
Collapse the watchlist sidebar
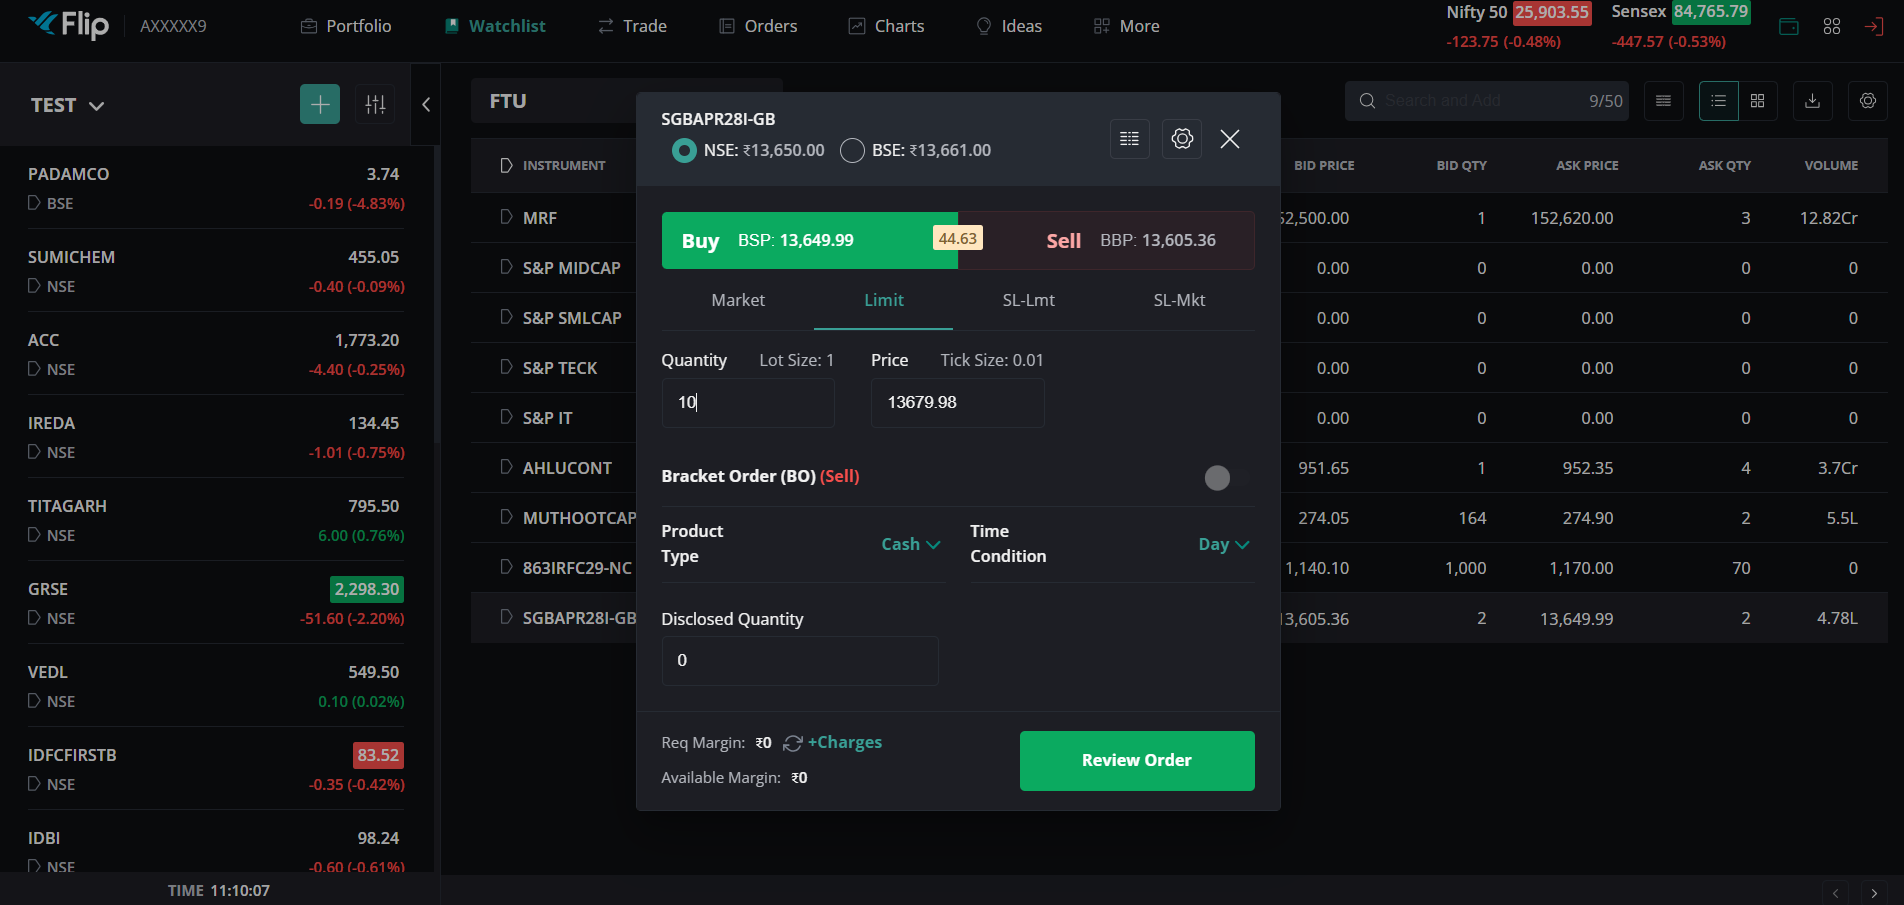click(x=426, y=104)
